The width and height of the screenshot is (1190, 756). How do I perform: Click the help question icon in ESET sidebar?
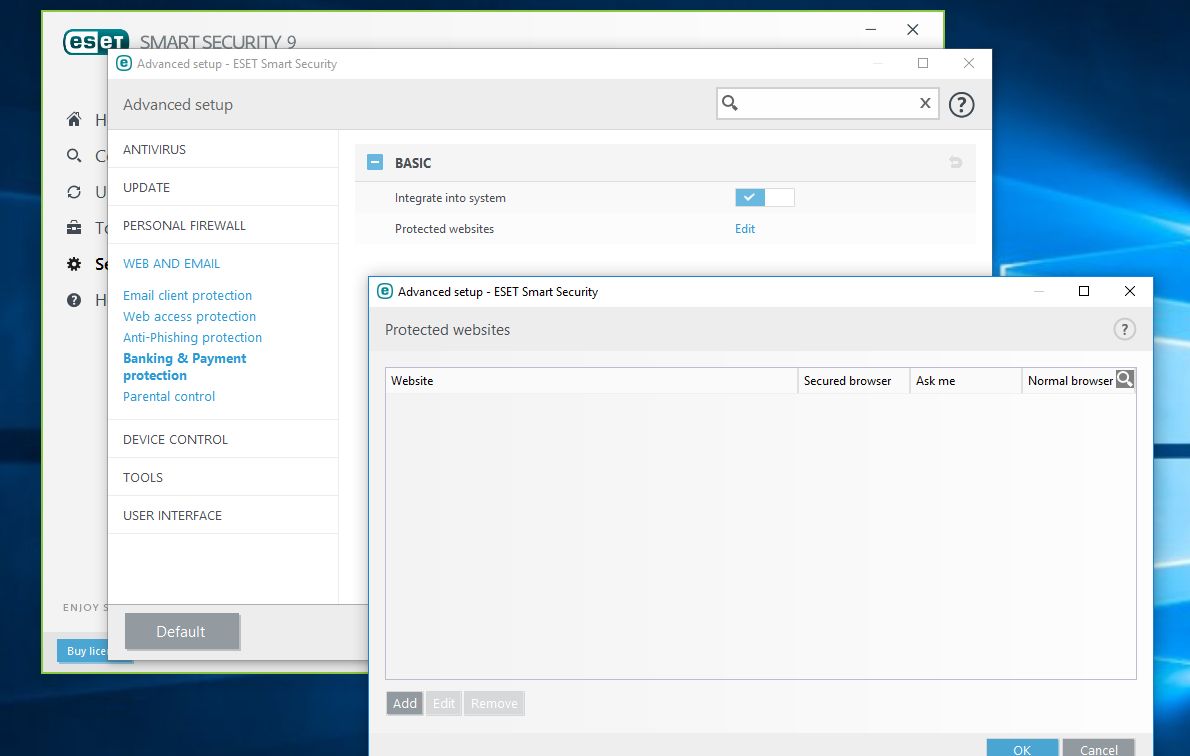(74, 300)
